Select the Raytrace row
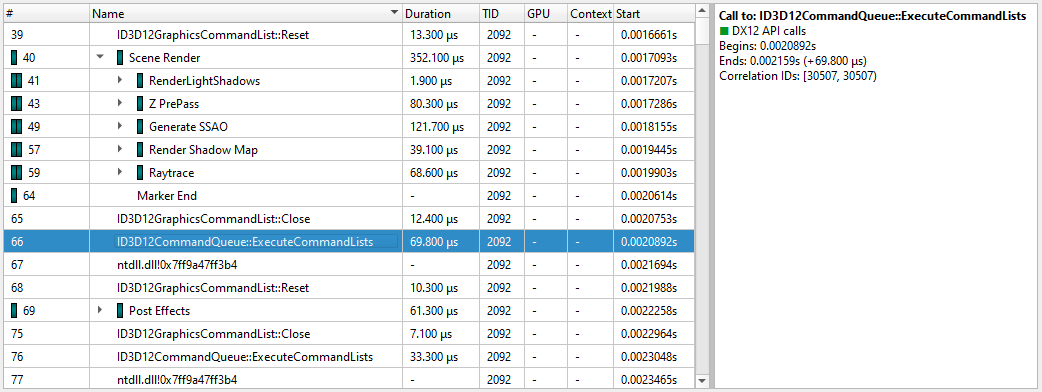1042x392 pixels. point(349,173)
